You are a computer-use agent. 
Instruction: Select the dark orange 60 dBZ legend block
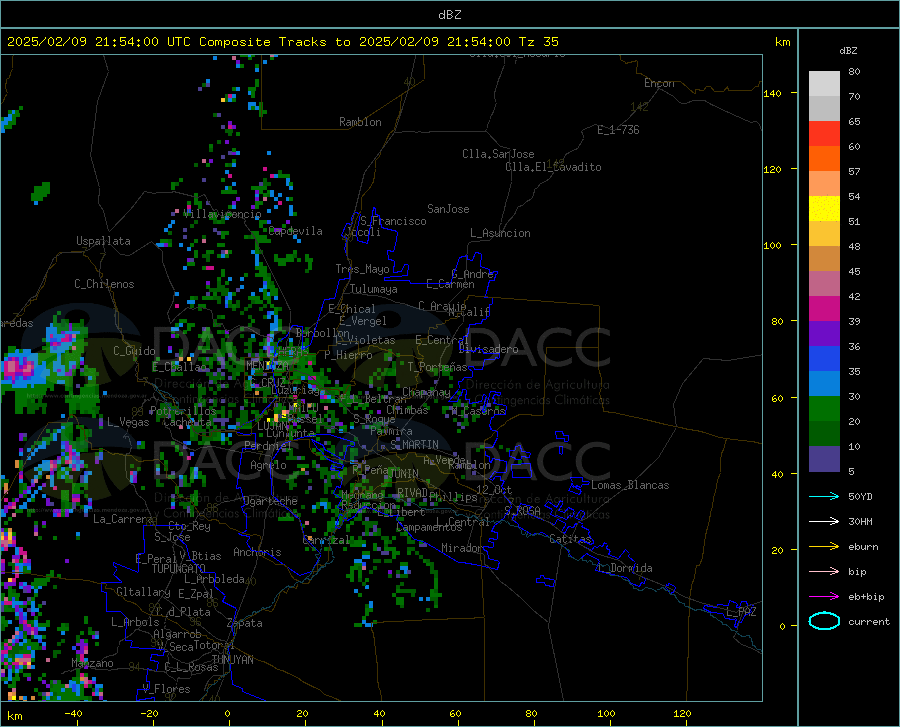[x=824, y=158]
